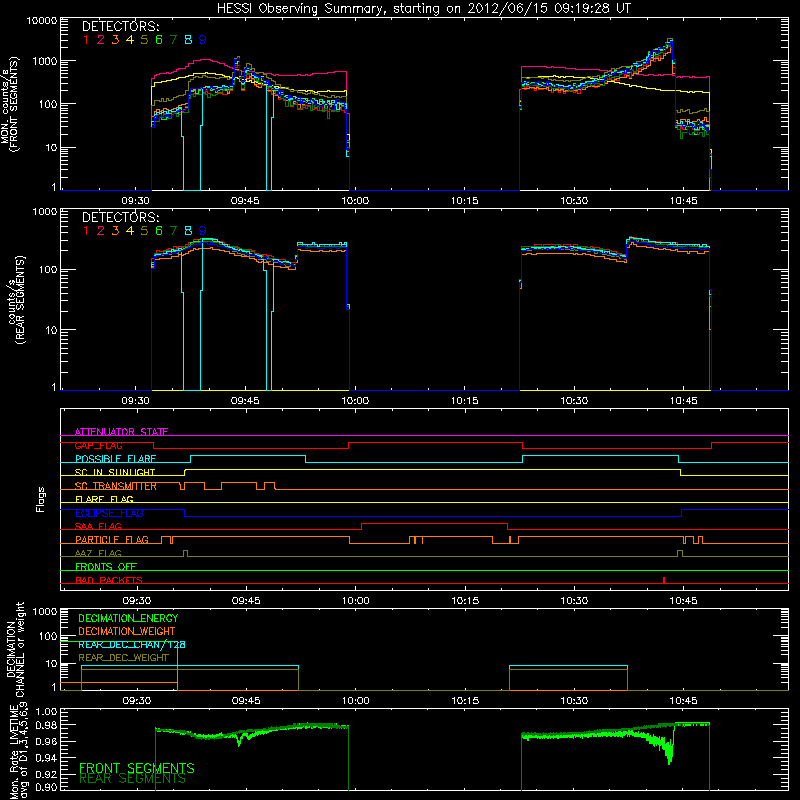
Task: Click detector number 9 in rear segments legend
Action: coord(203,231)
